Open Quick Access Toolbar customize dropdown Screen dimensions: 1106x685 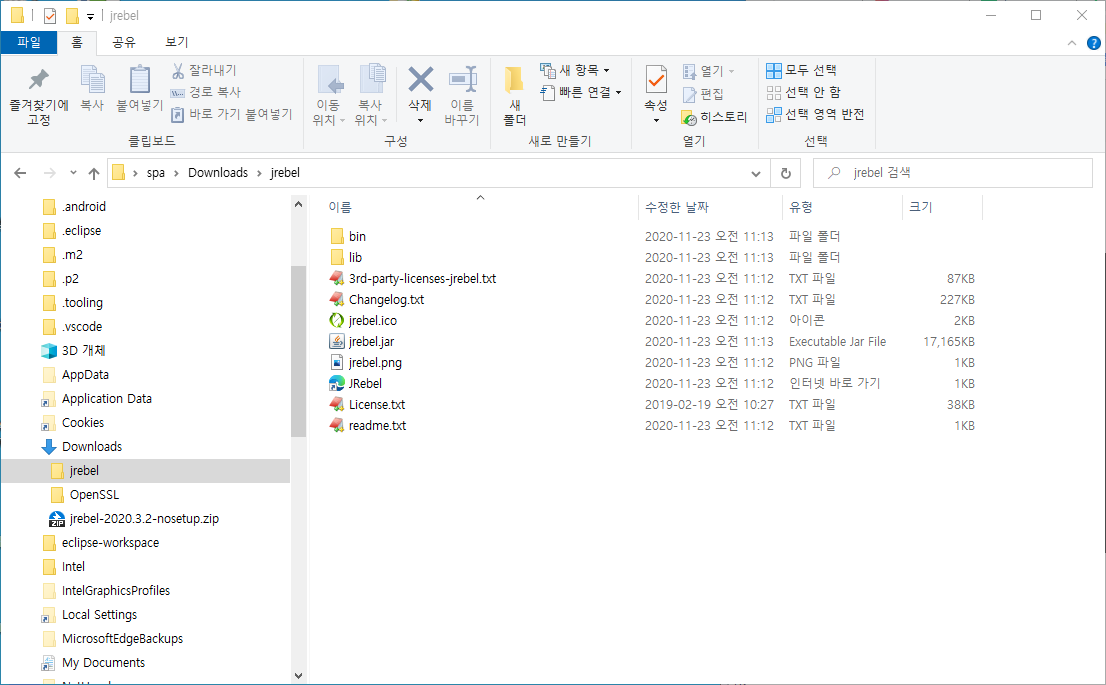(90, 16)
